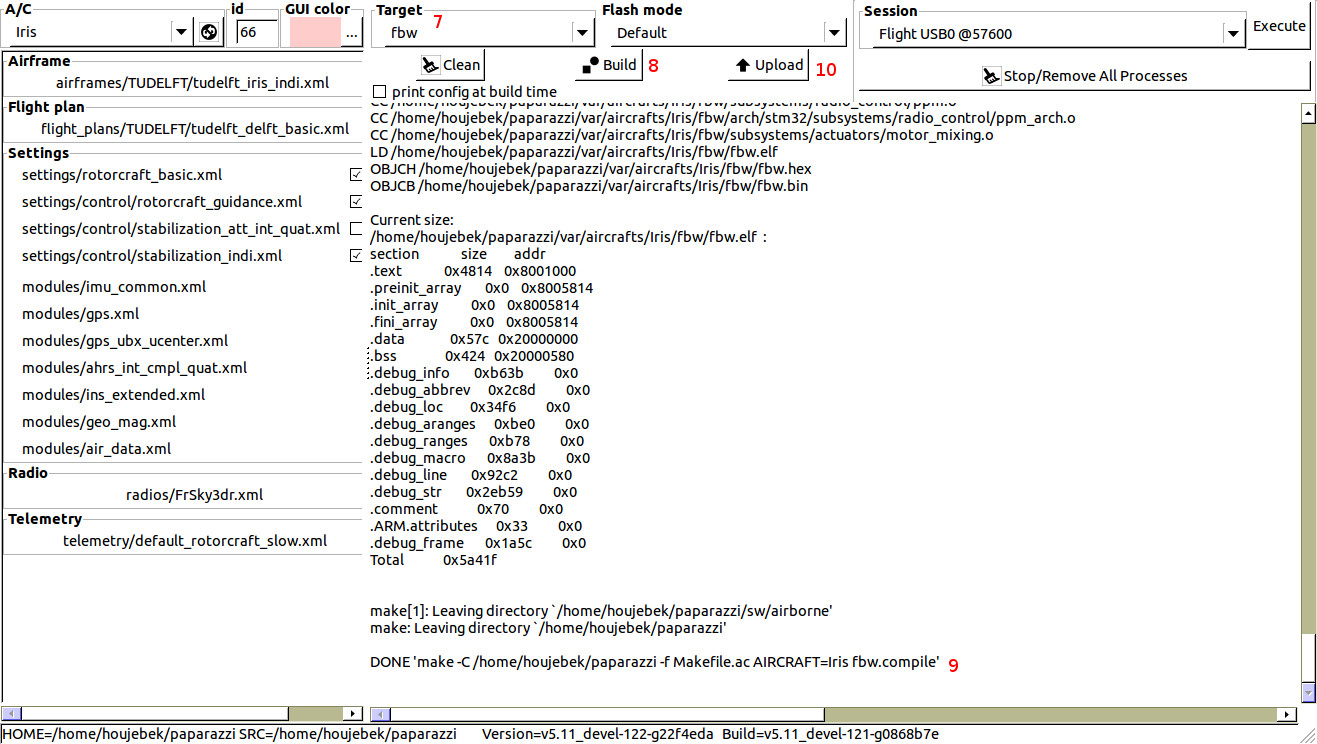The width and height of the screenshot is (1317, 744).
Task: Toggle the rotorcraft_basic.xml settings checkbox
Action: 356,175
